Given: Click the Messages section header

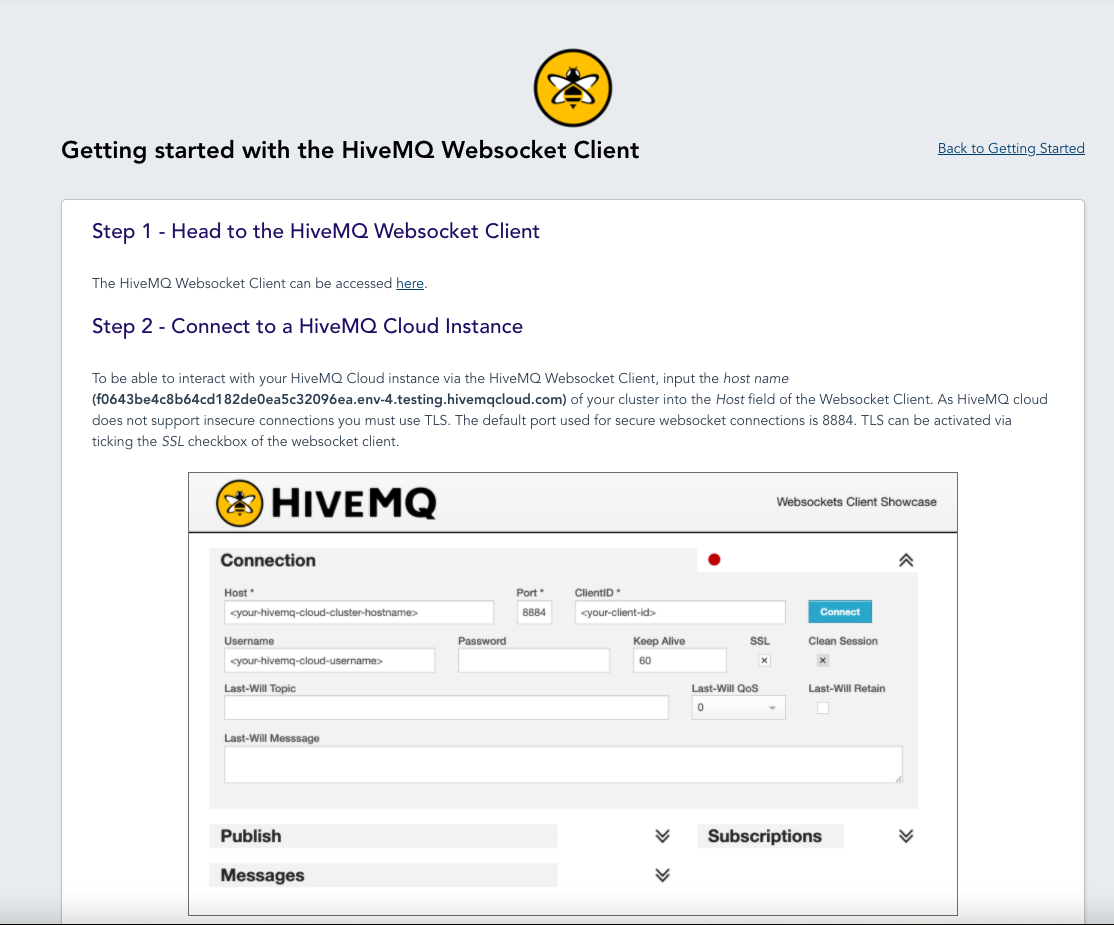Looking at the screenshot, I should pos(383,875).
